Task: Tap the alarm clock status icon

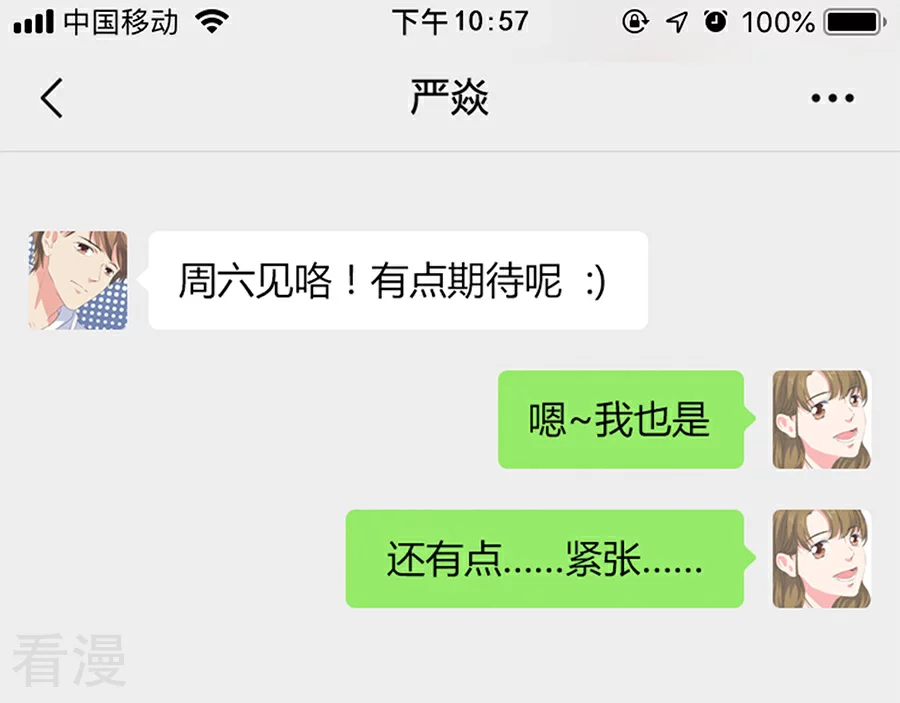Action: [715, 22]
